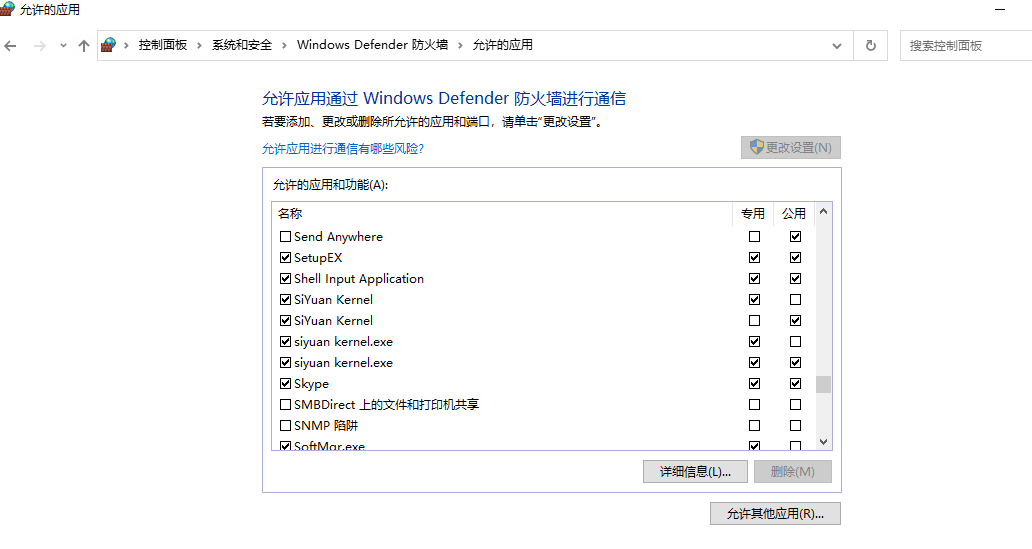This screenshot has width=1032, height=549.
Task: Click the 系统和安全 breadcrumb
Action: (242, 45)
